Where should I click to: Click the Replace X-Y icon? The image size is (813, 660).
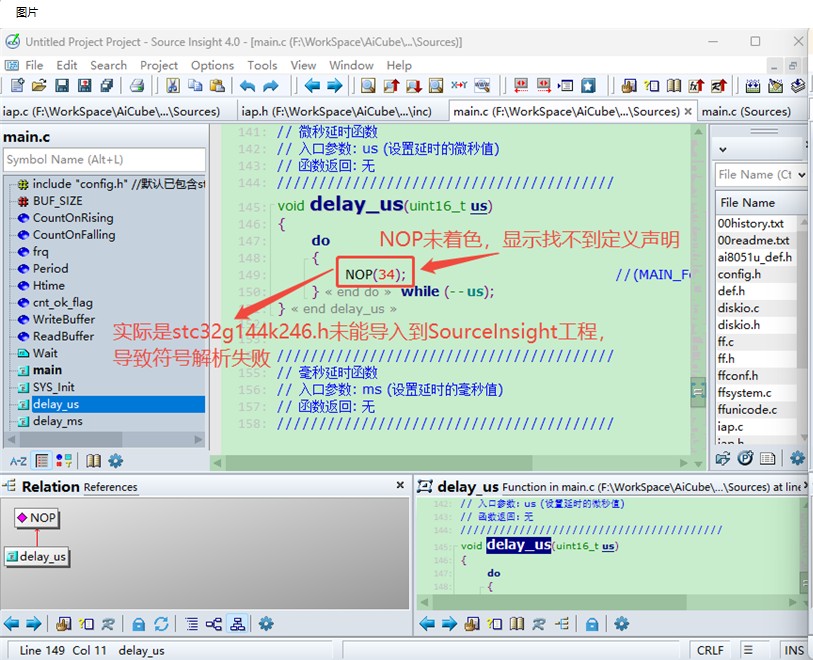pyautogui.click(x=459, y=85)
